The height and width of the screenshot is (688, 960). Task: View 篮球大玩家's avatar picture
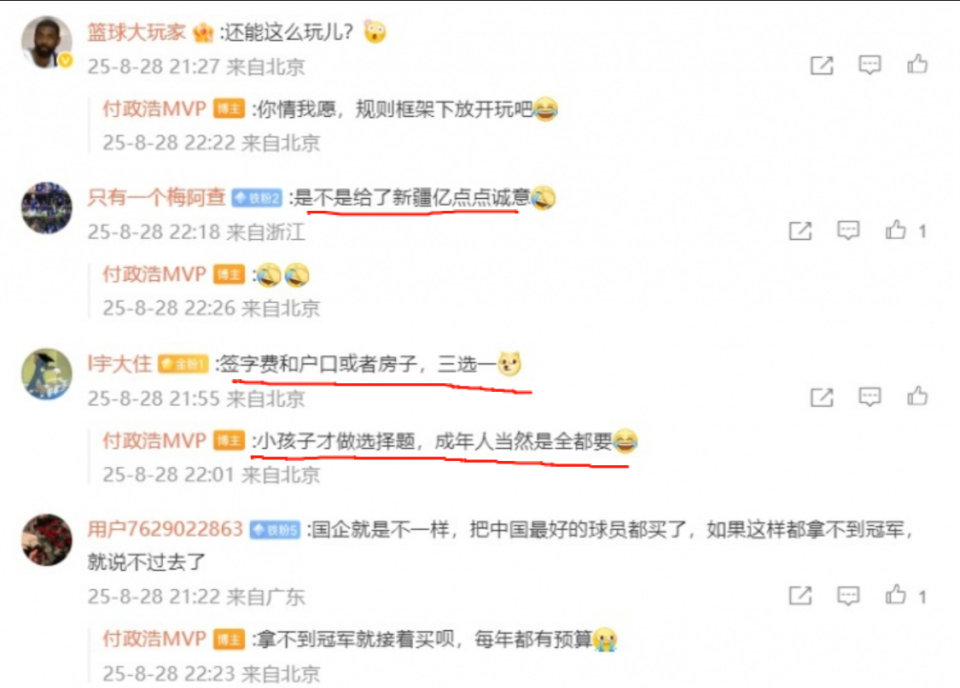tap(47, 42)
